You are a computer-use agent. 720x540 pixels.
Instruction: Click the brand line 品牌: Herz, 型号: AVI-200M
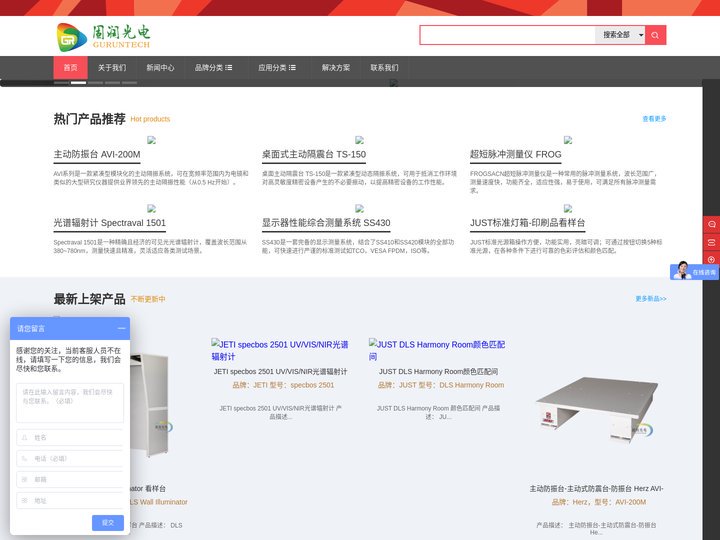[598, 502]
